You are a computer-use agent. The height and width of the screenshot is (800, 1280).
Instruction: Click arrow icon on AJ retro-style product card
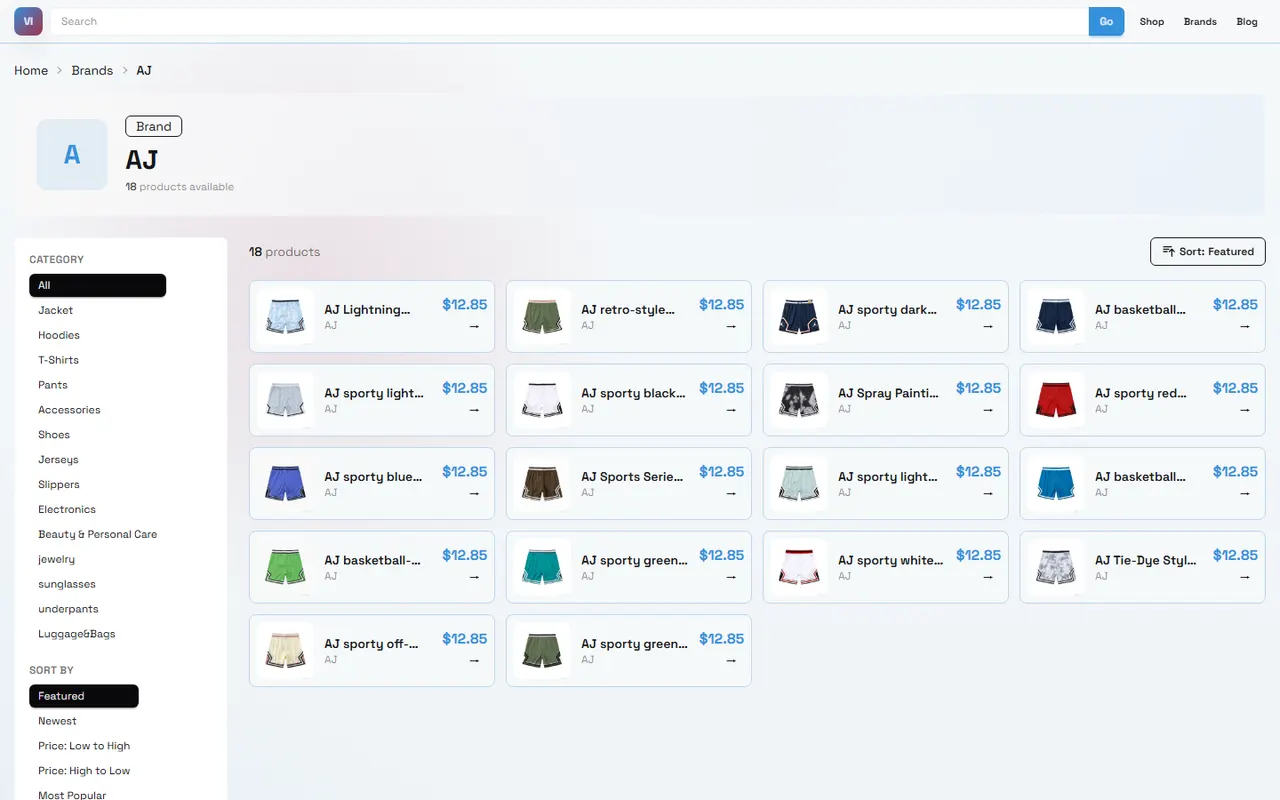point(731,326)
